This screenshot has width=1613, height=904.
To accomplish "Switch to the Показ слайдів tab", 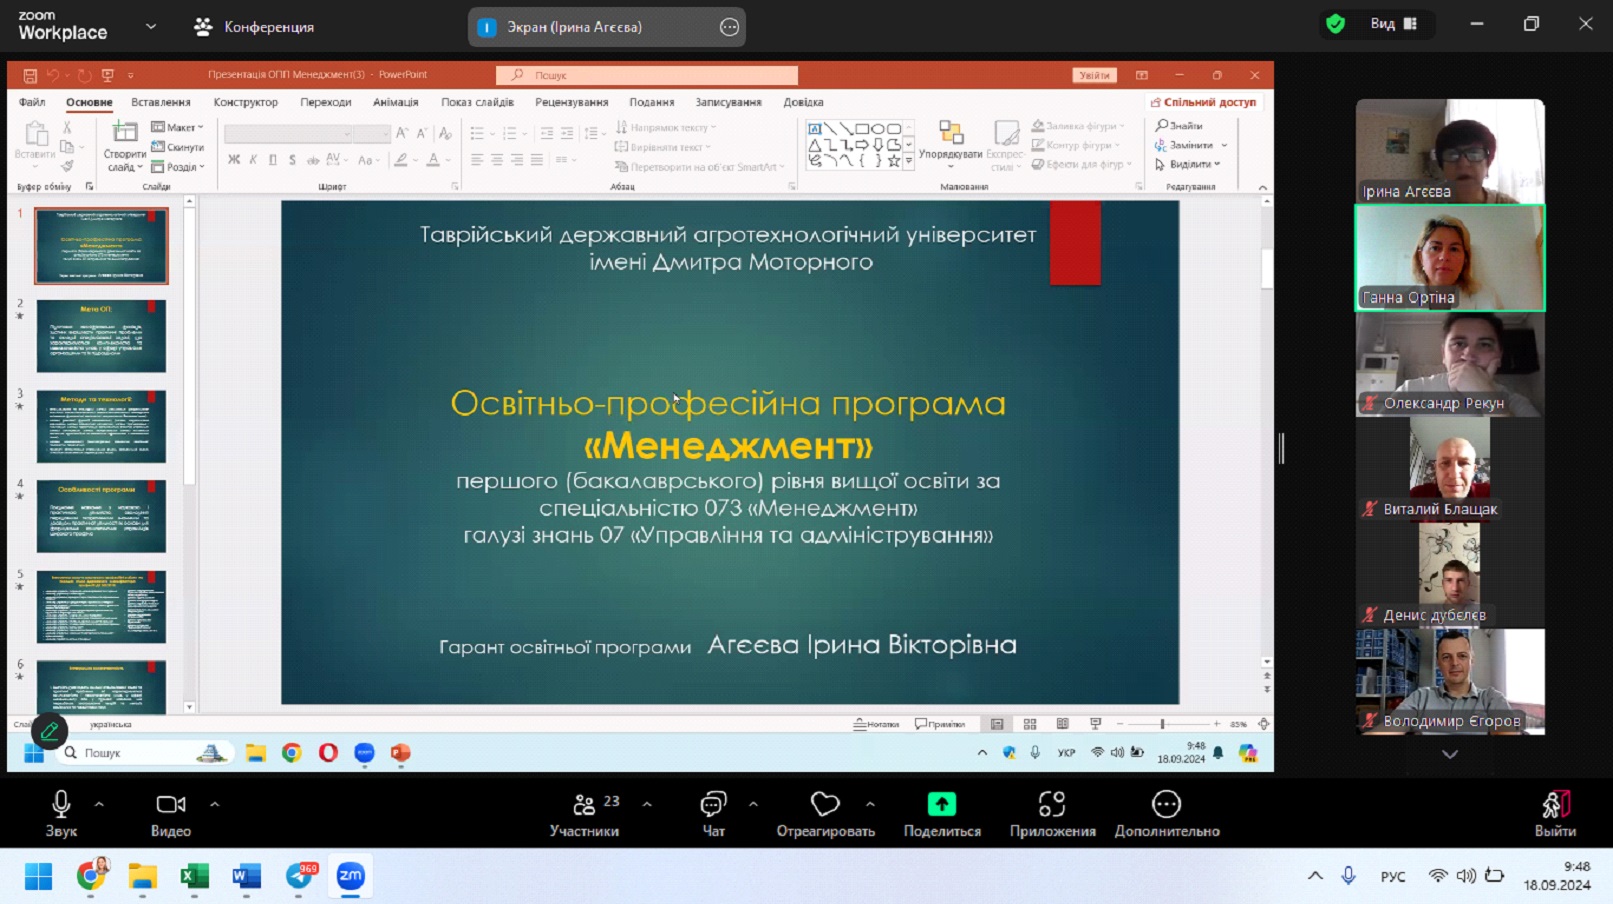I will (x=477, y=102).
